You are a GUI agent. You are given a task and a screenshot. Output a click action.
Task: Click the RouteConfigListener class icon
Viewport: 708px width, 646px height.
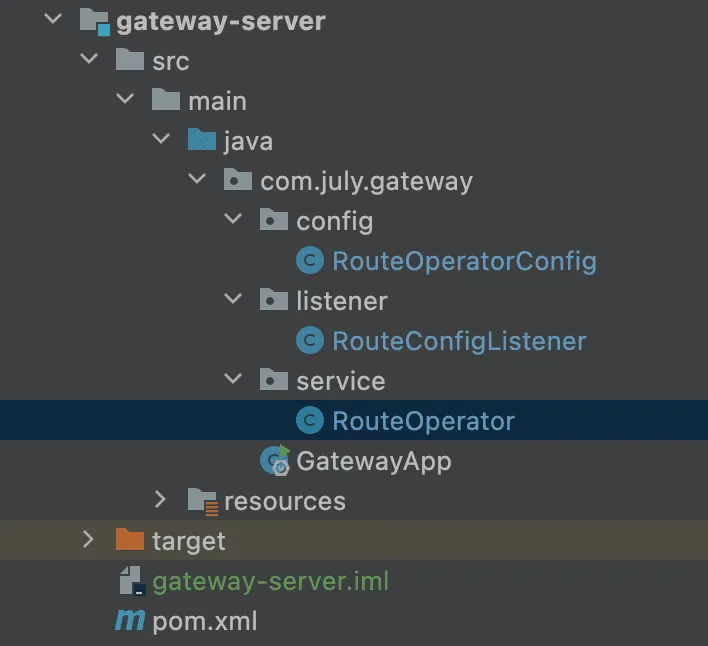[x=310, y=341]
